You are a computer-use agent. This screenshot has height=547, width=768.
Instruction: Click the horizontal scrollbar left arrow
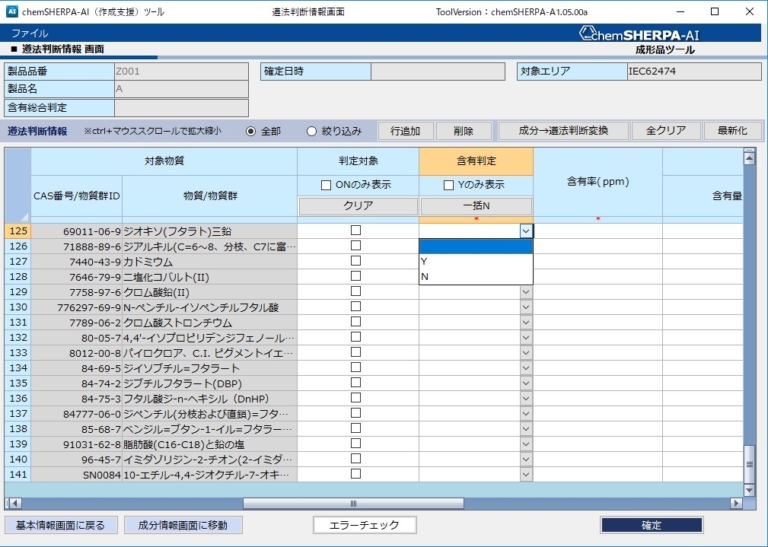click(x=12, y=503)
